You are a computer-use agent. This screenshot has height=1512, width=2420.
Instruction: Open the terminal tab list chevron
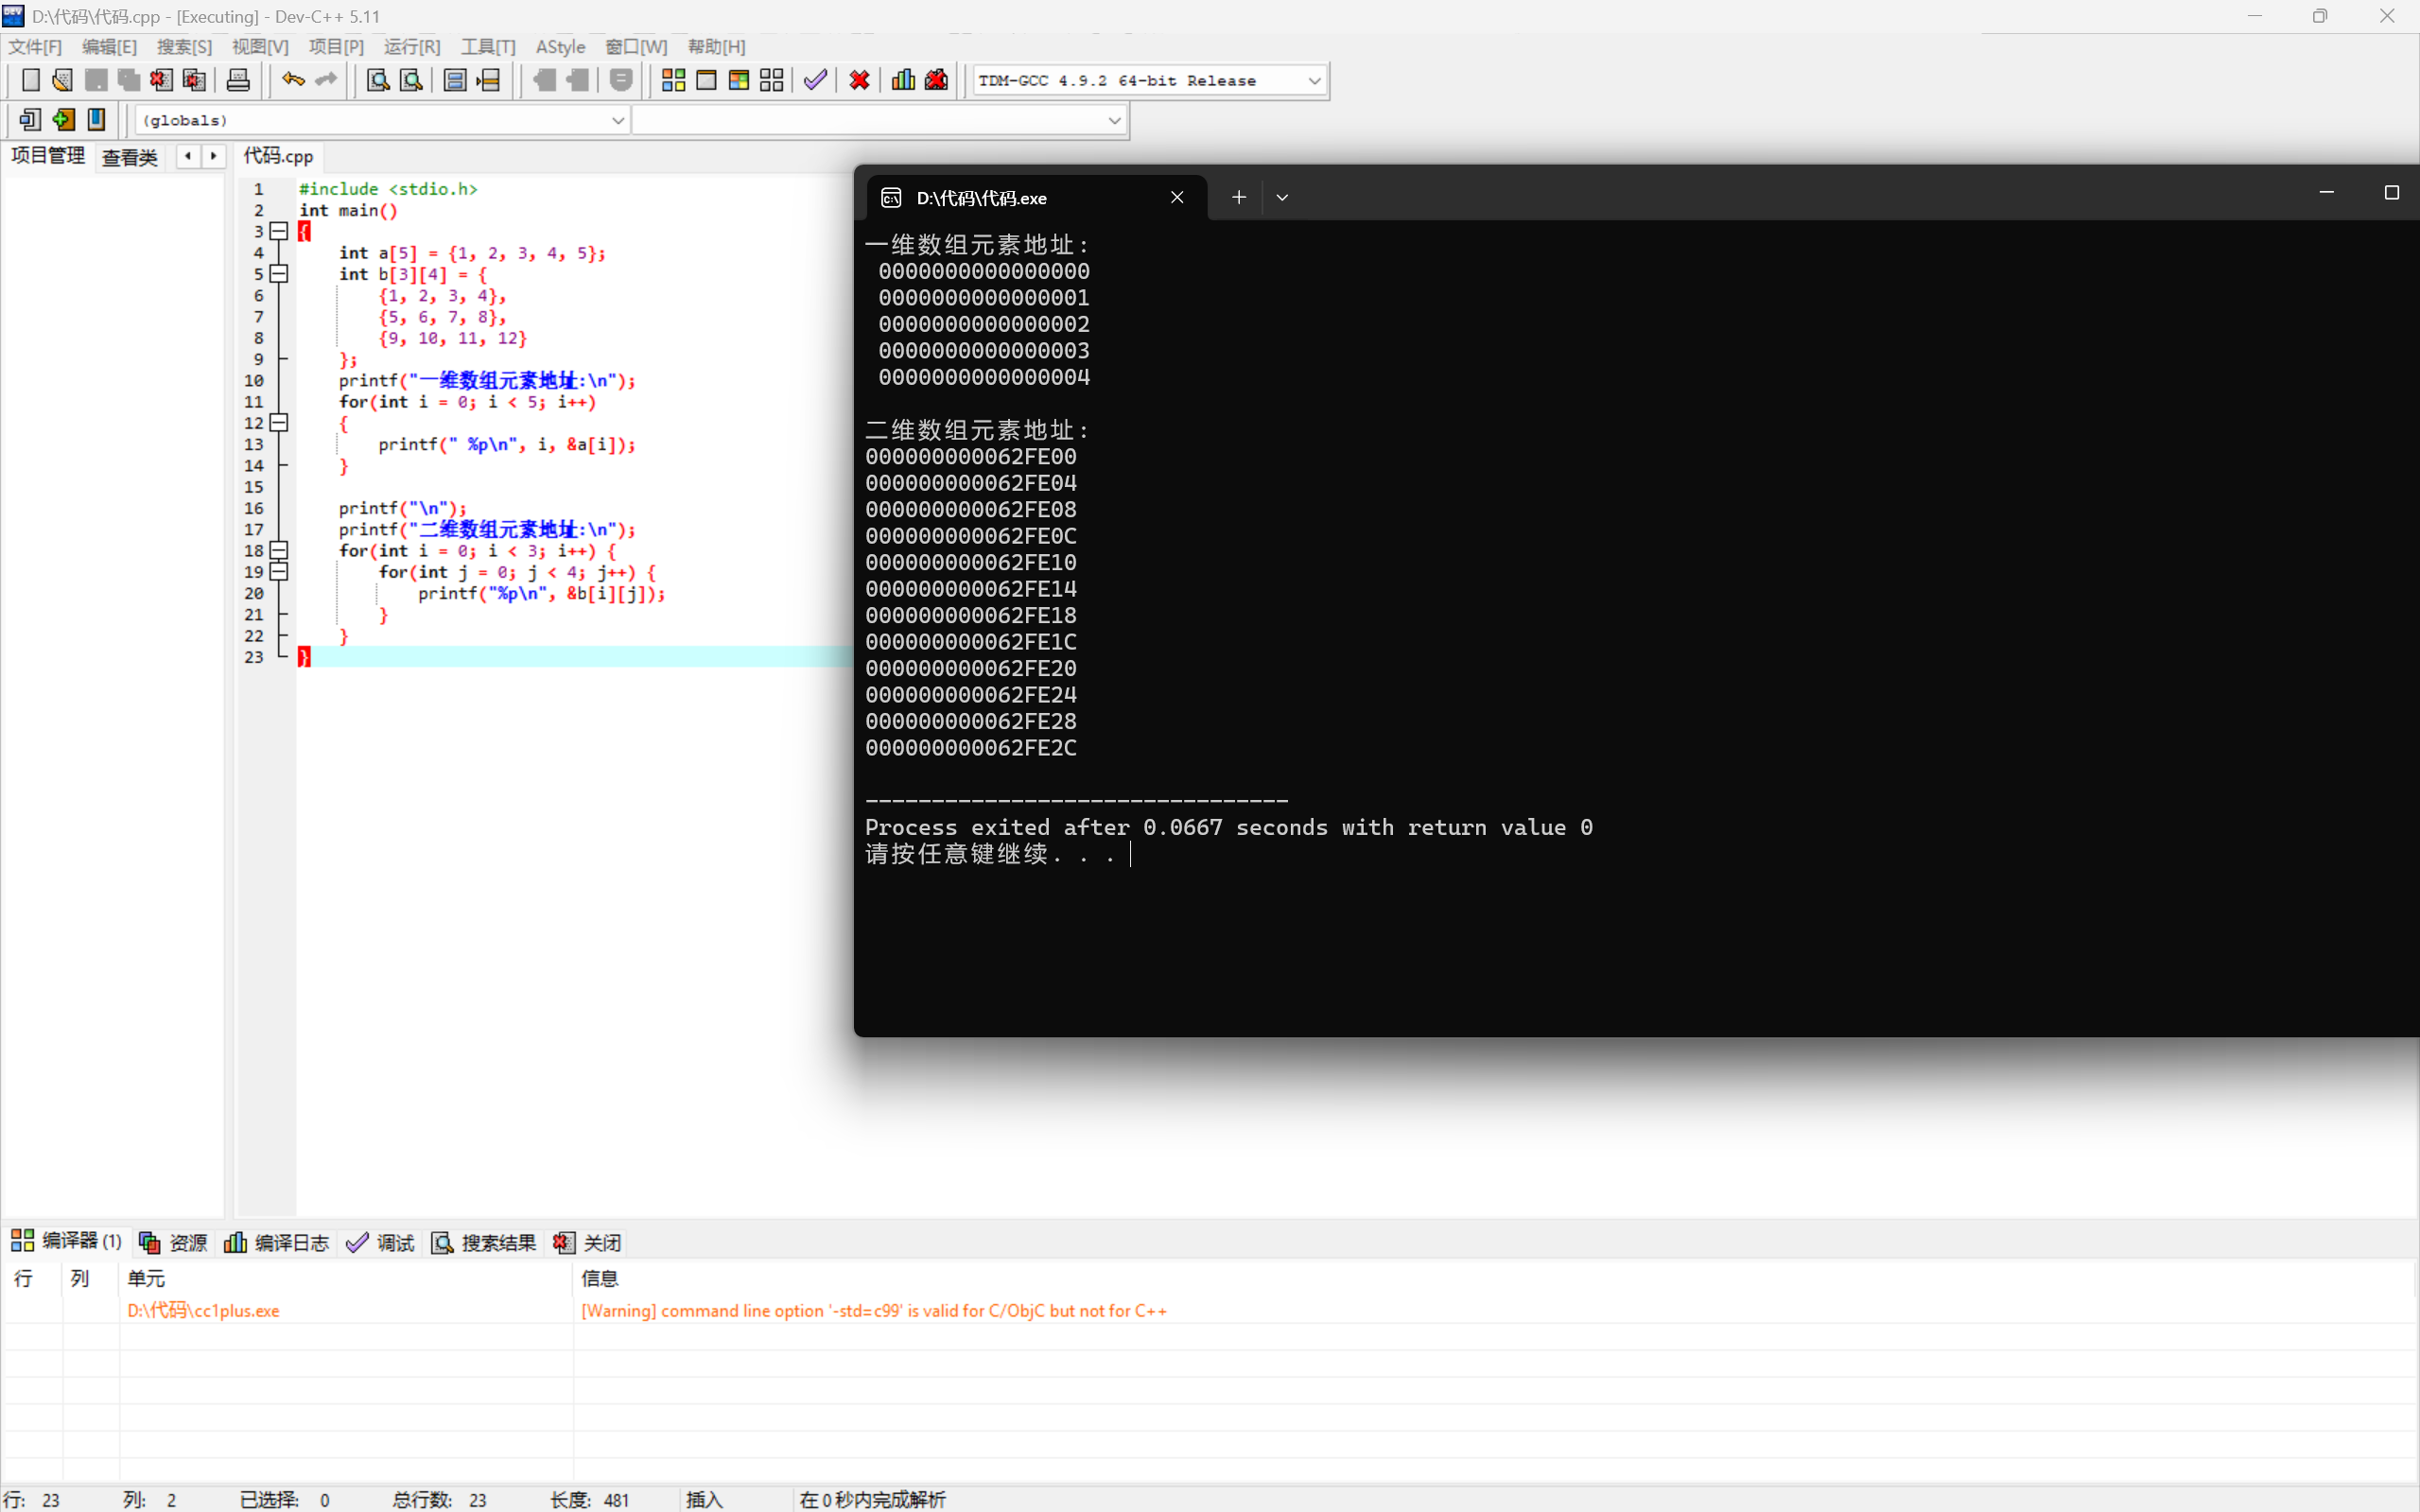(1282, 198)
